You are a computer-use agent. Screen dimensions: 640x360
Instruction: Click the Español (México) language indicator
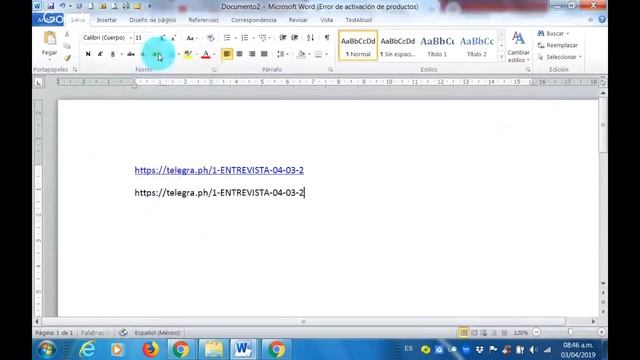click(157, 333)
